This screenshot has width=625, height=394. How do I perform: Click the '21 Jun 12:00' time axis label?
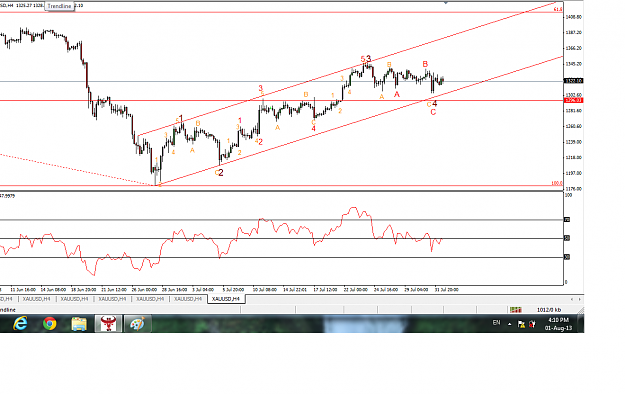(x=114, y=290)
